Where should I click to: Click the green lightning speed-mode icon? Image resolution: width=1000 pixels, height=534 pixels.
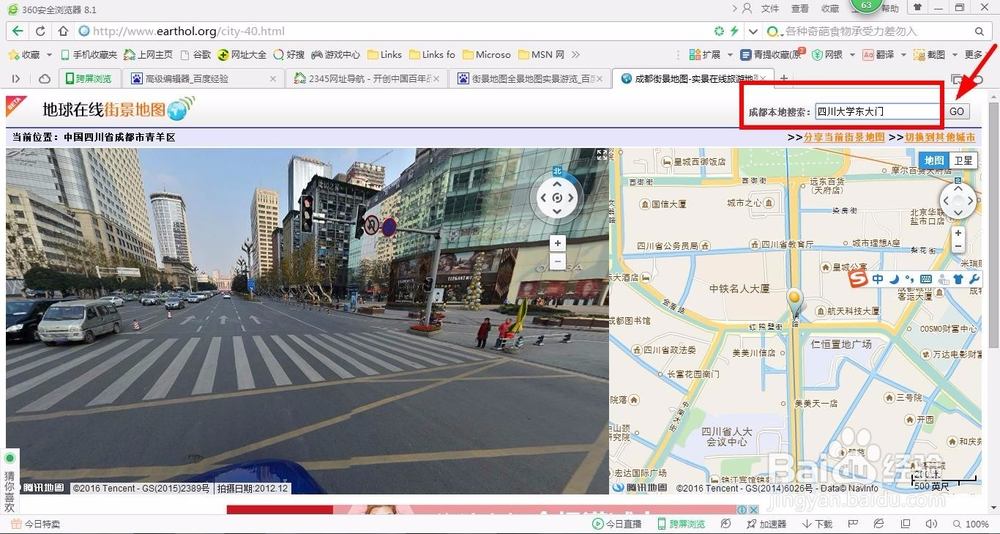tap(734, 31)
